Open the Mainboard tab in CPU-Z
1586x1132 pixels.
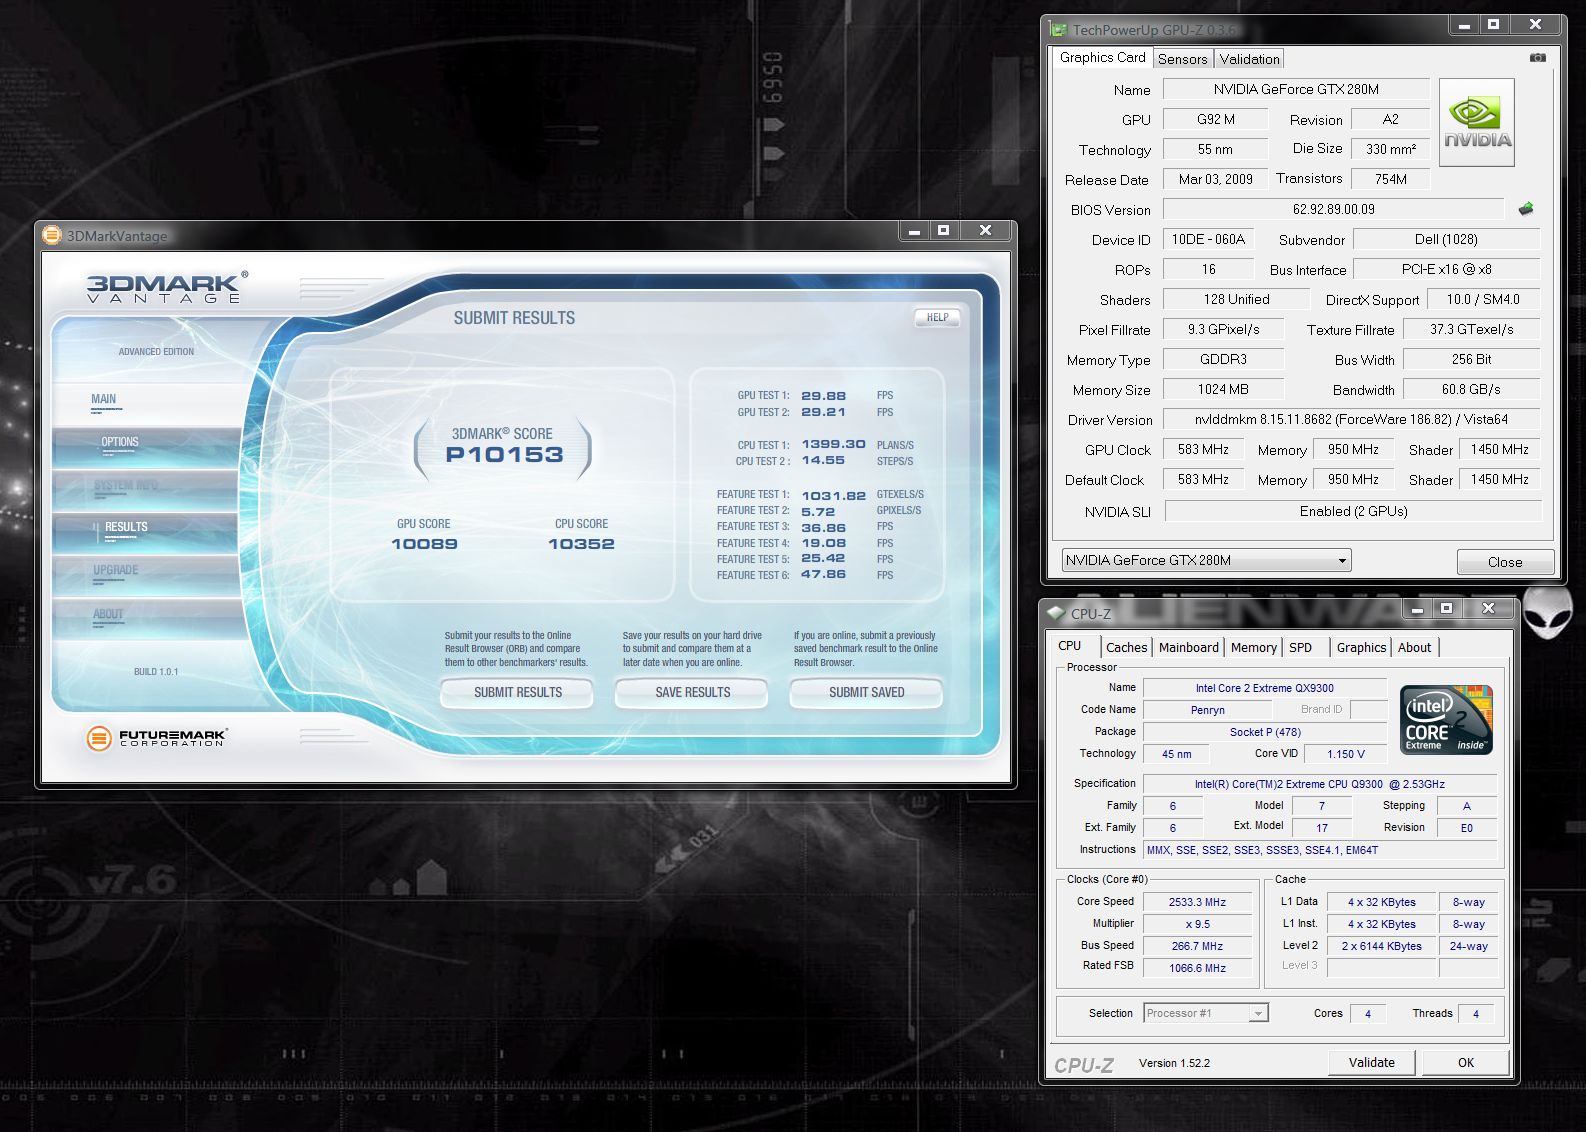[x=1188, y=647]
